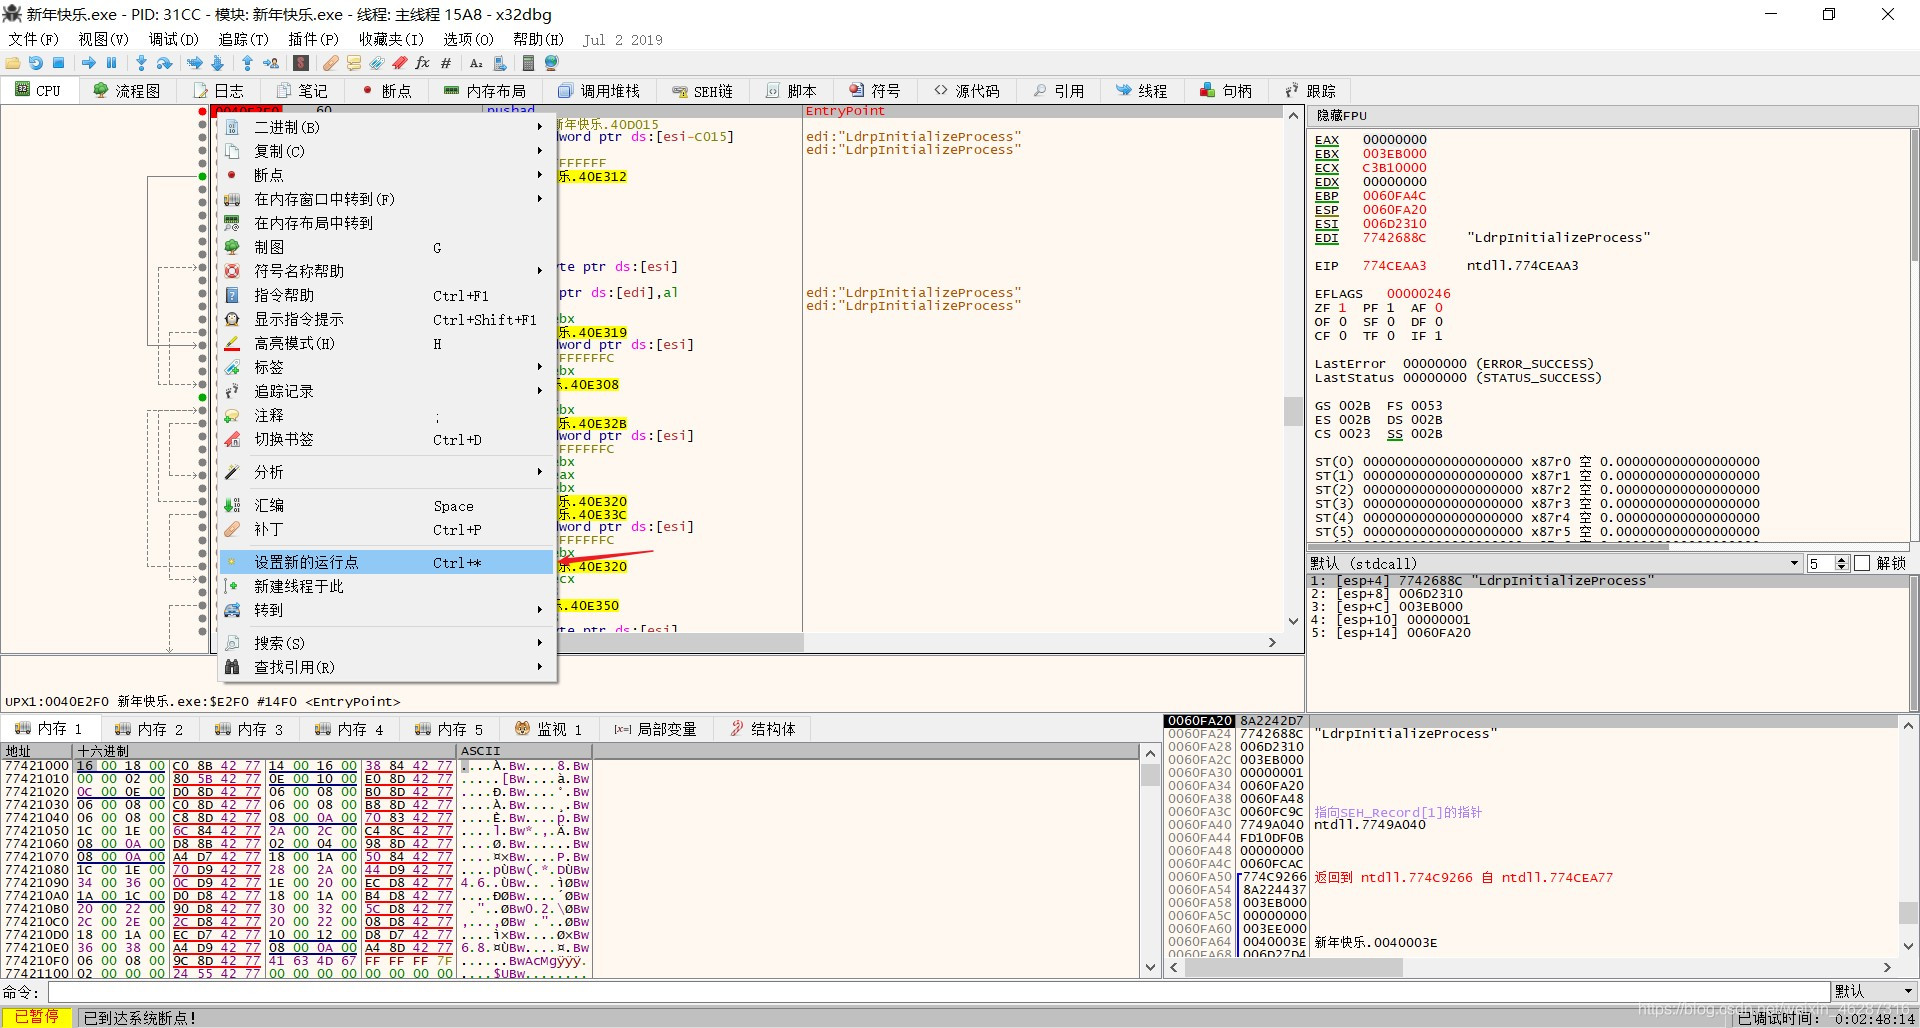Click the step into icon
This screenshot has height=1028, width=1920.
[141, 63]
